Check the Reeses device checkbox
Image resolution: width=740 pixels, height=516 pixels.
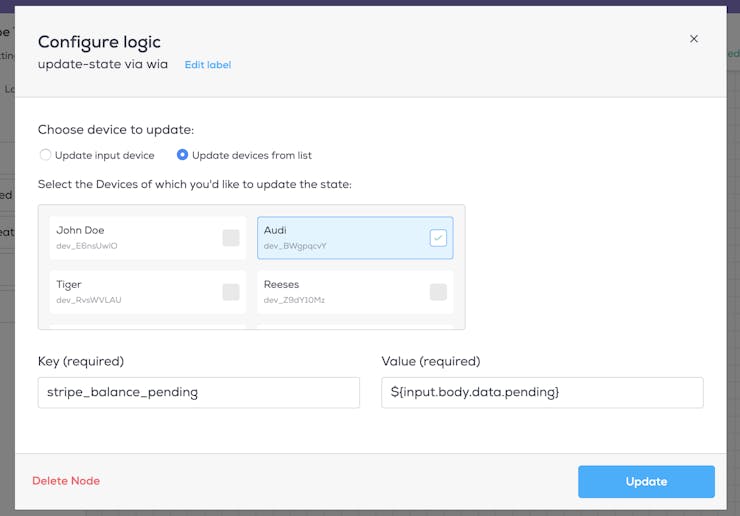pyautogui.click(x=438, y=292)
